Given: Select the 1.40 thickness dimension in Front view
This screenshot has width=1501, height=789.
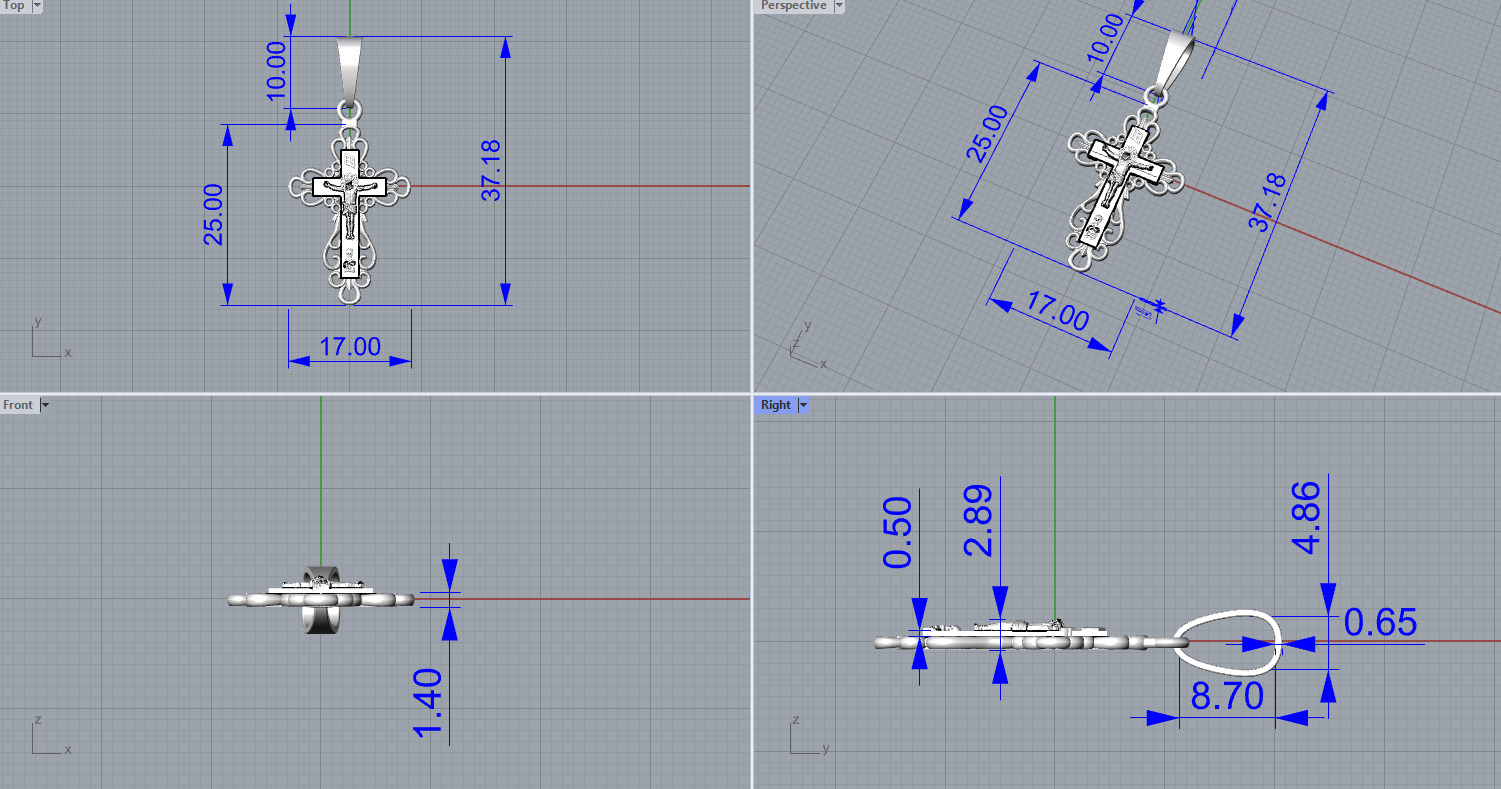Looking at the screenshot, I should coord(427,703).
